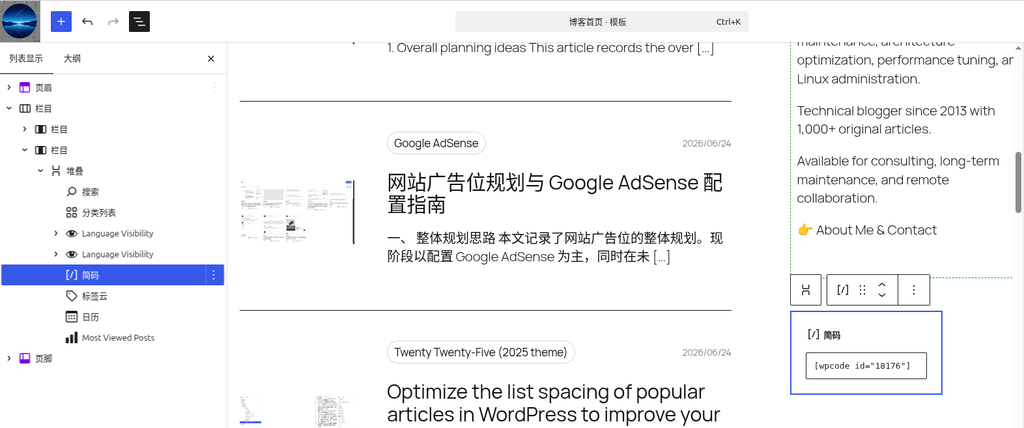Select the 分类列表 block
1024x428 pixels.
pos(99,212)
